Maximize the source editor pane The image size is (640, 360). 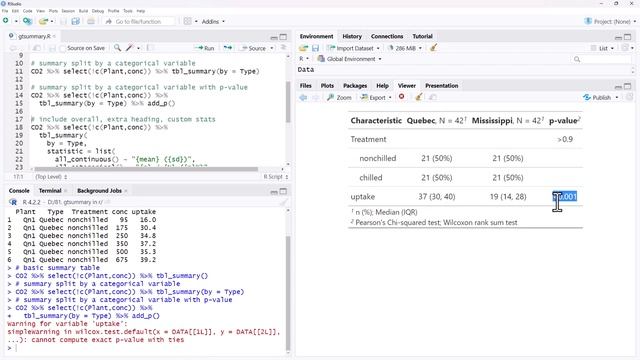pyautogui.click(x=283, y=36)
